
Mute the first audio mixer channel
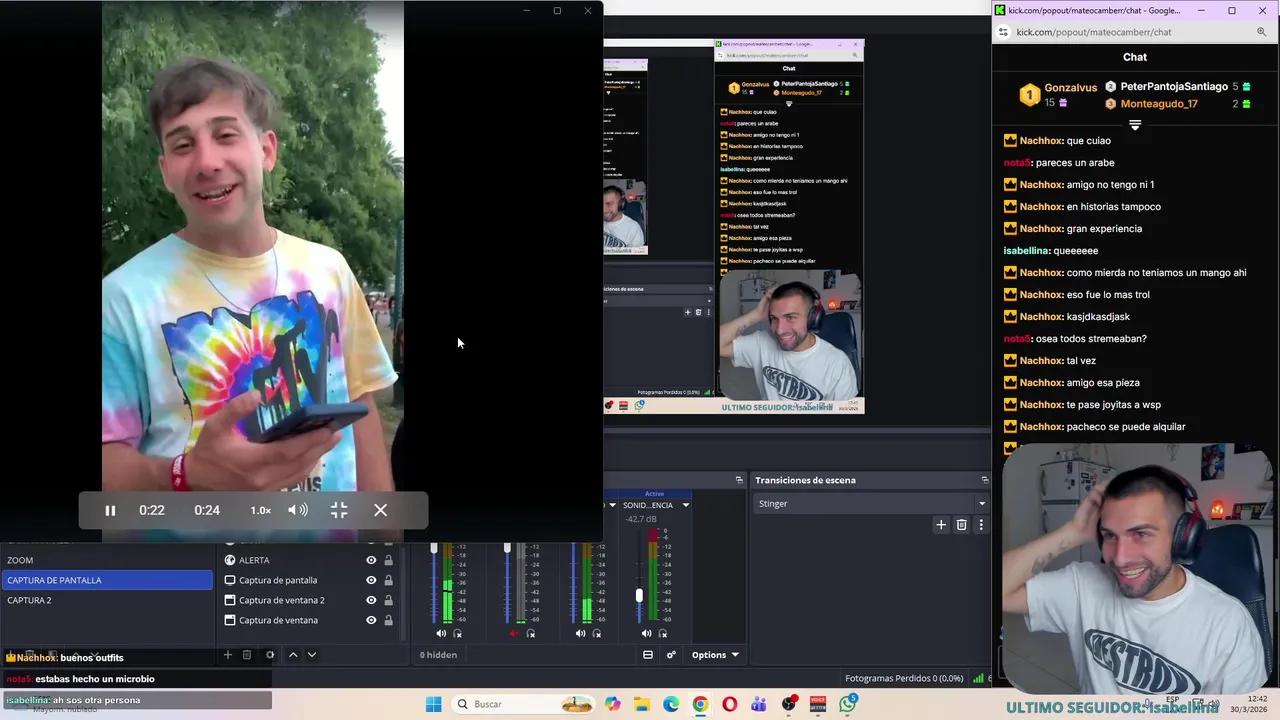pyautogui.click(x=441, y=633)
